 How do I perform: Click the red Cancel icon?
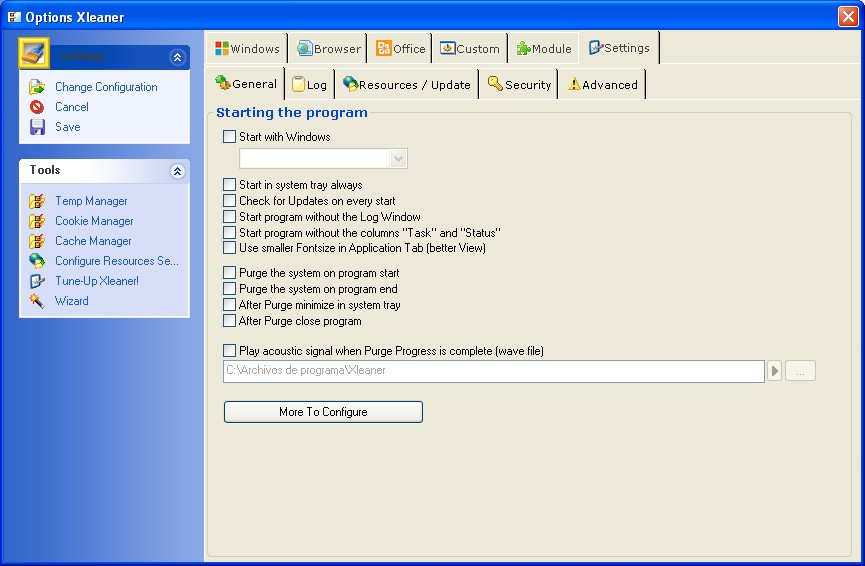pos(37,107)
